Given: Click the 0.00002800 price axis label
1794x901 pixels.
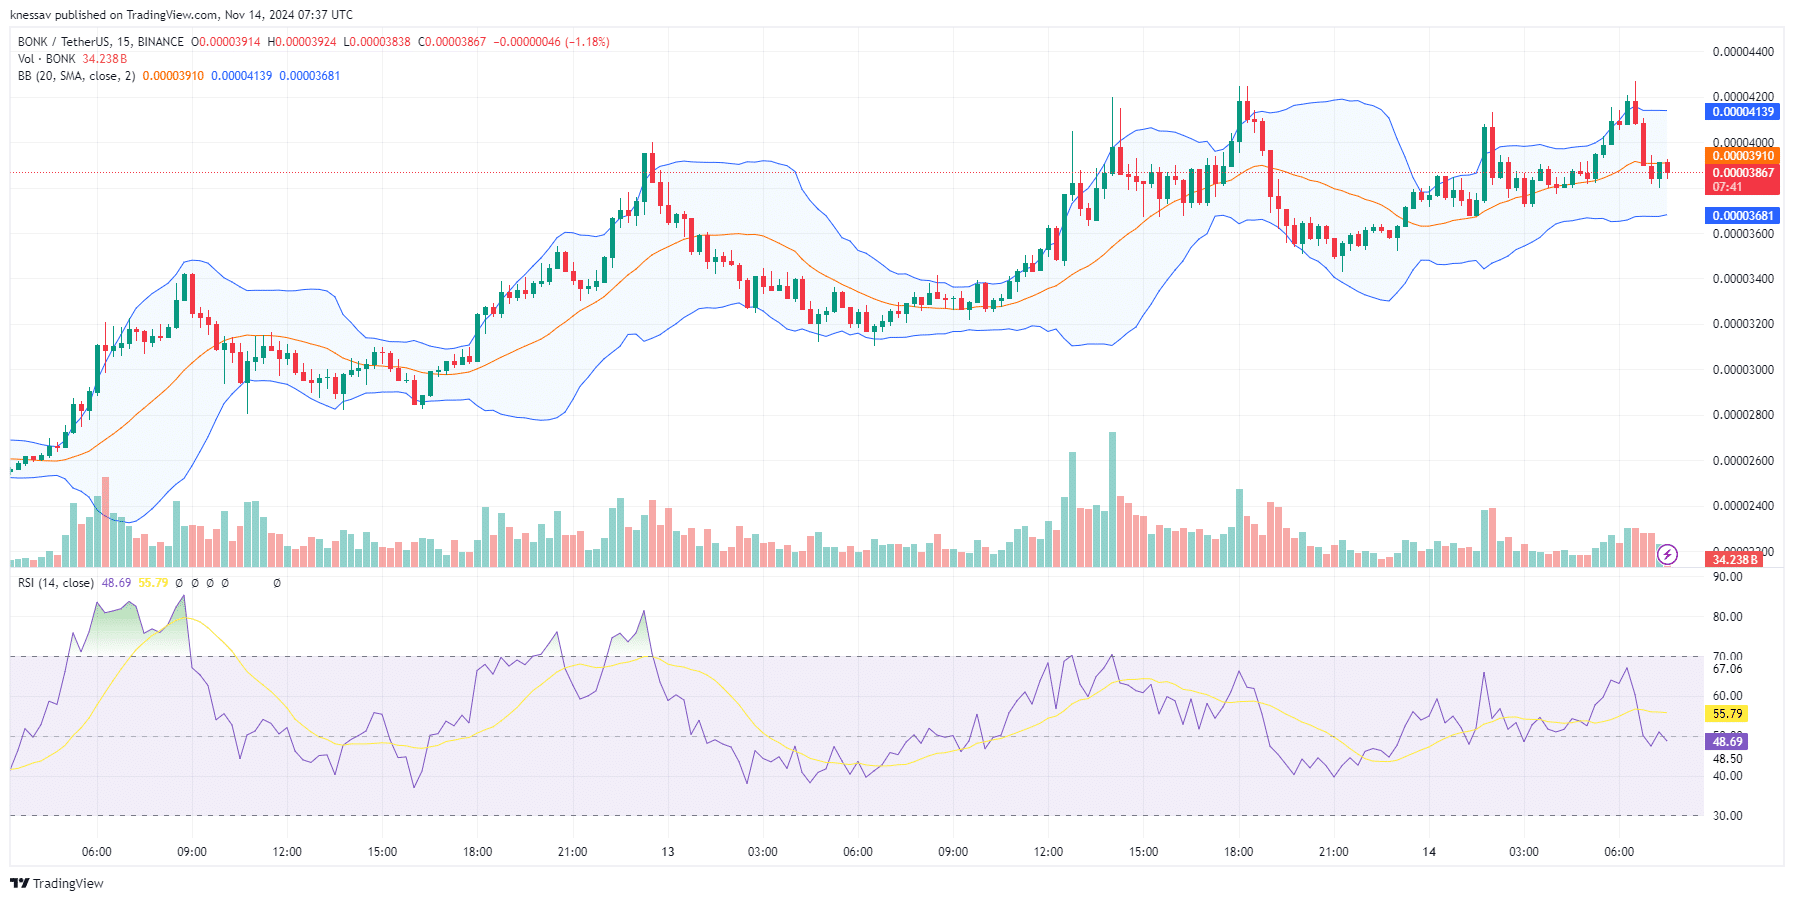Looking at the screenshot, I should pyautogui.click(x=1743, y=415).
